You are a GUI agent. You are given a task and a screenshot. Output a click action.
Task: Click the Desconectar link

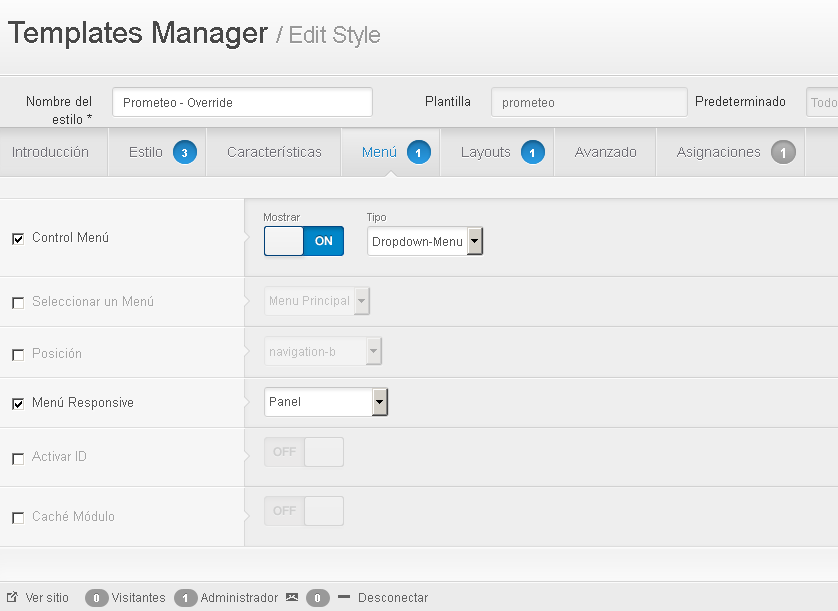pos(393,598)
